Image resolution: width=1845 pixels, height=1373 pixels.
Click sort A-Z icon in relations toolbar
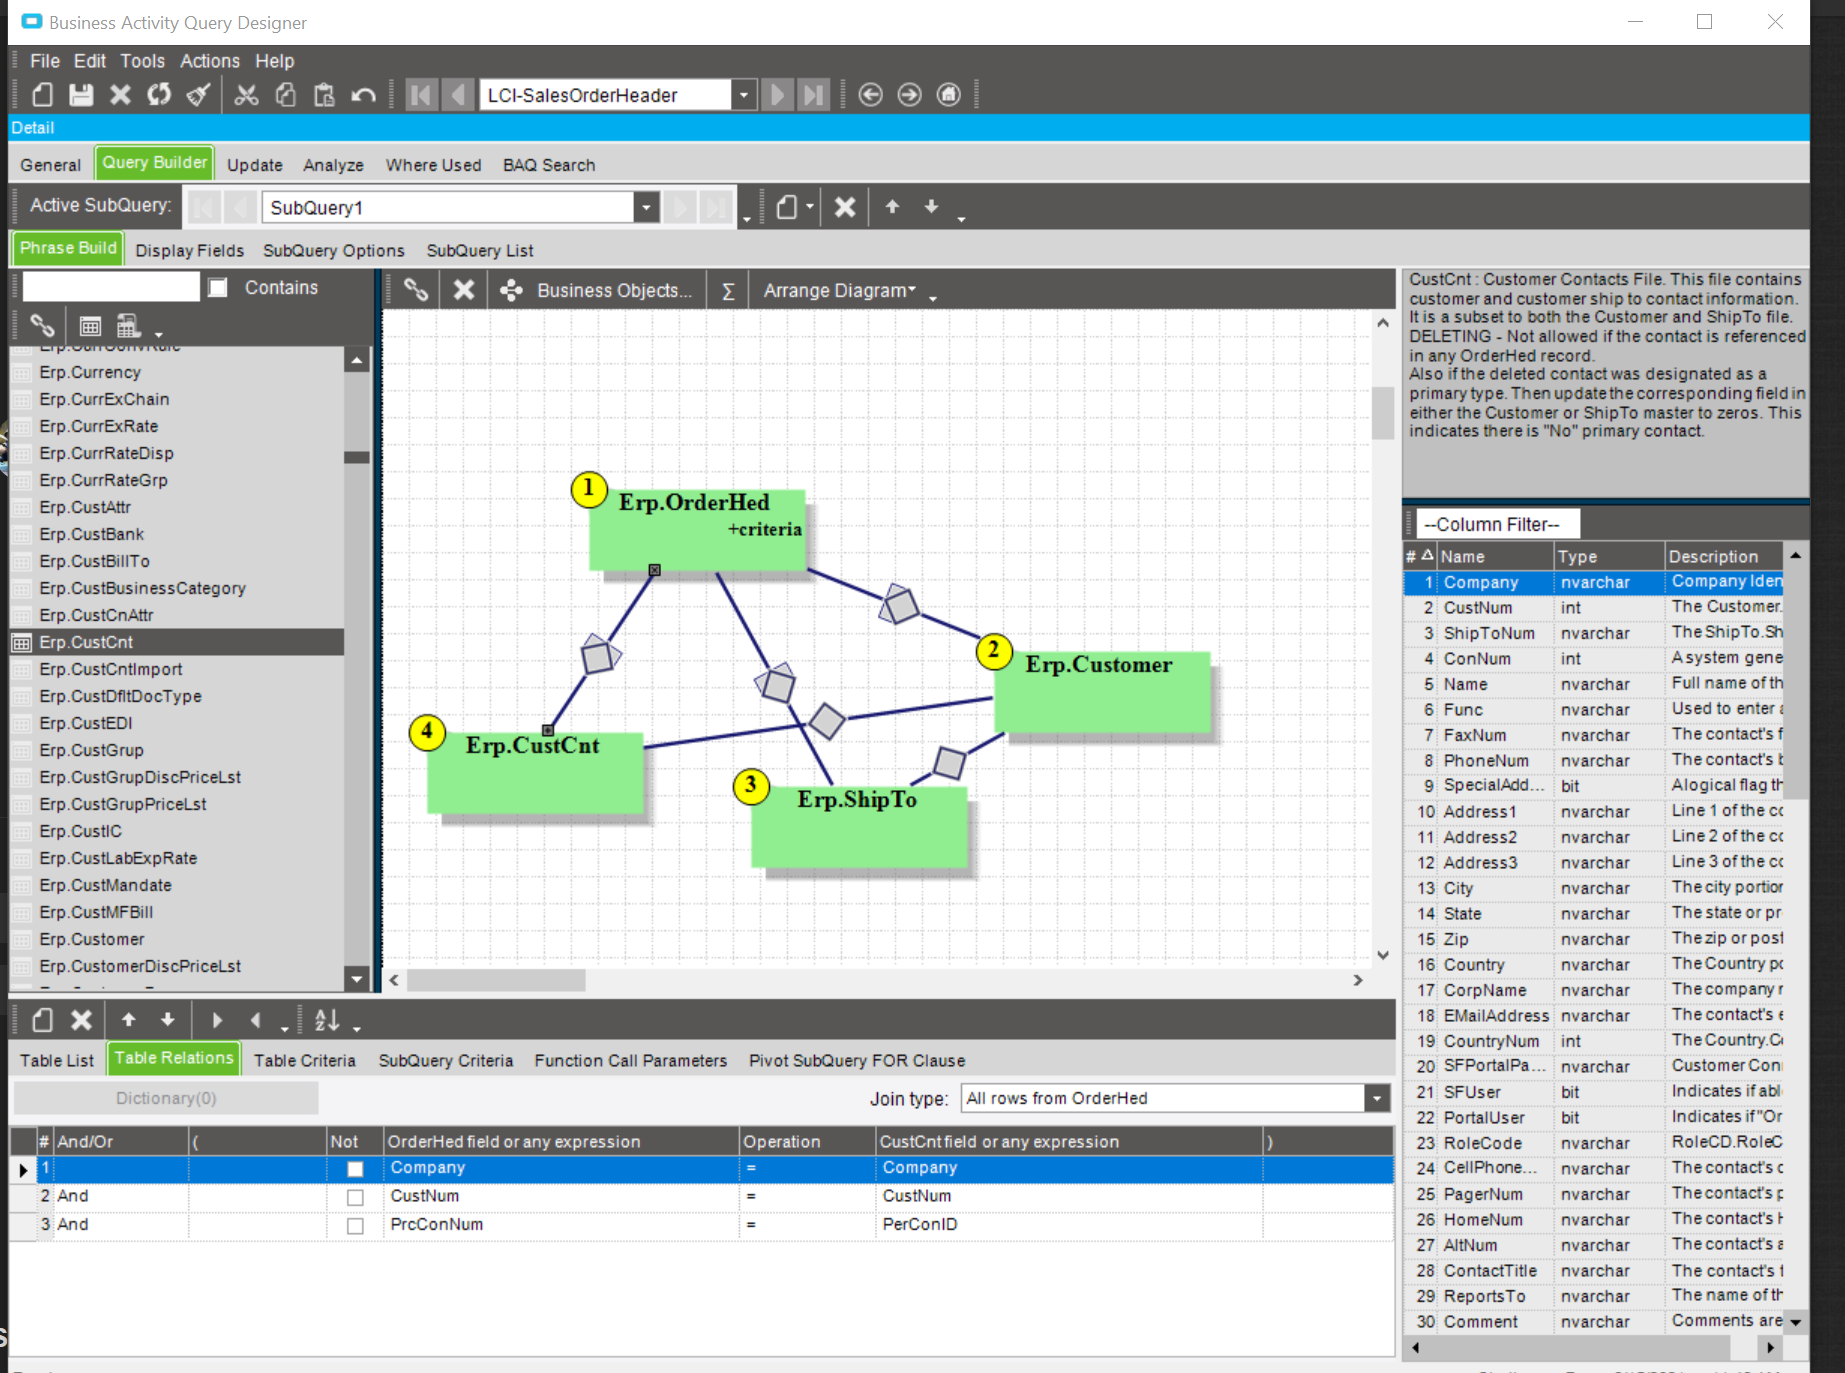[x=327, y=1020]
